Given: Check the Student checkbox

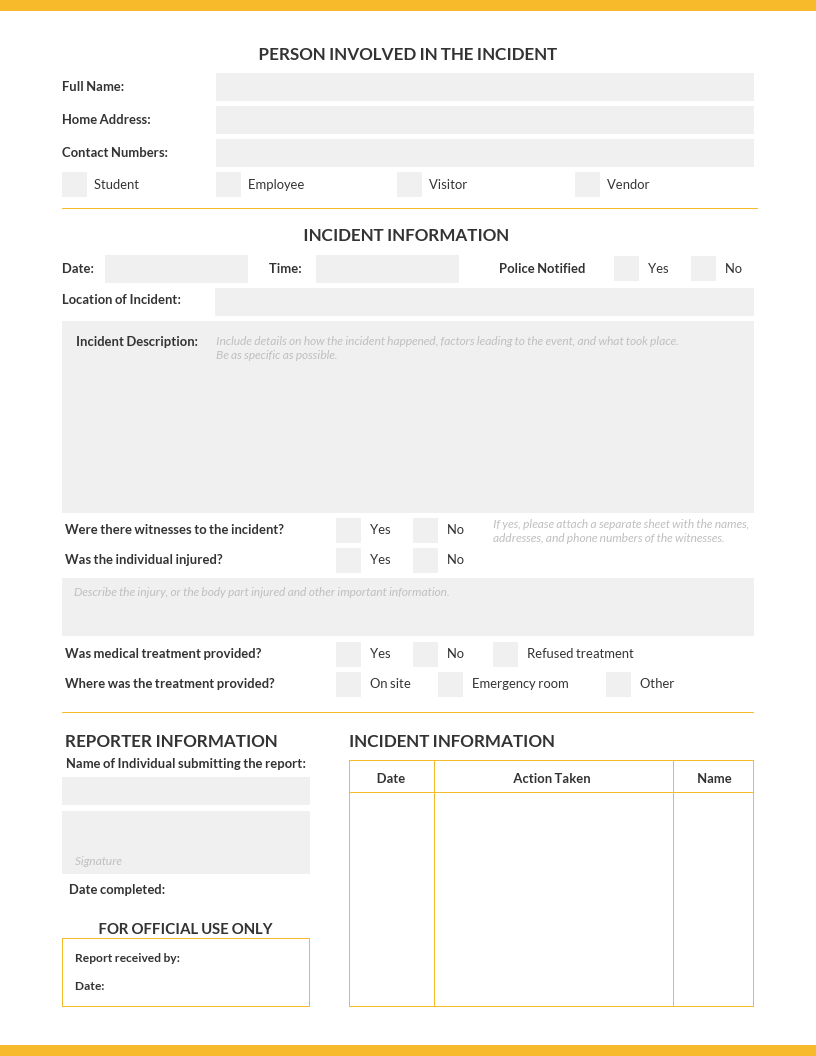Looking at the screenshot, I should (74, 184).
